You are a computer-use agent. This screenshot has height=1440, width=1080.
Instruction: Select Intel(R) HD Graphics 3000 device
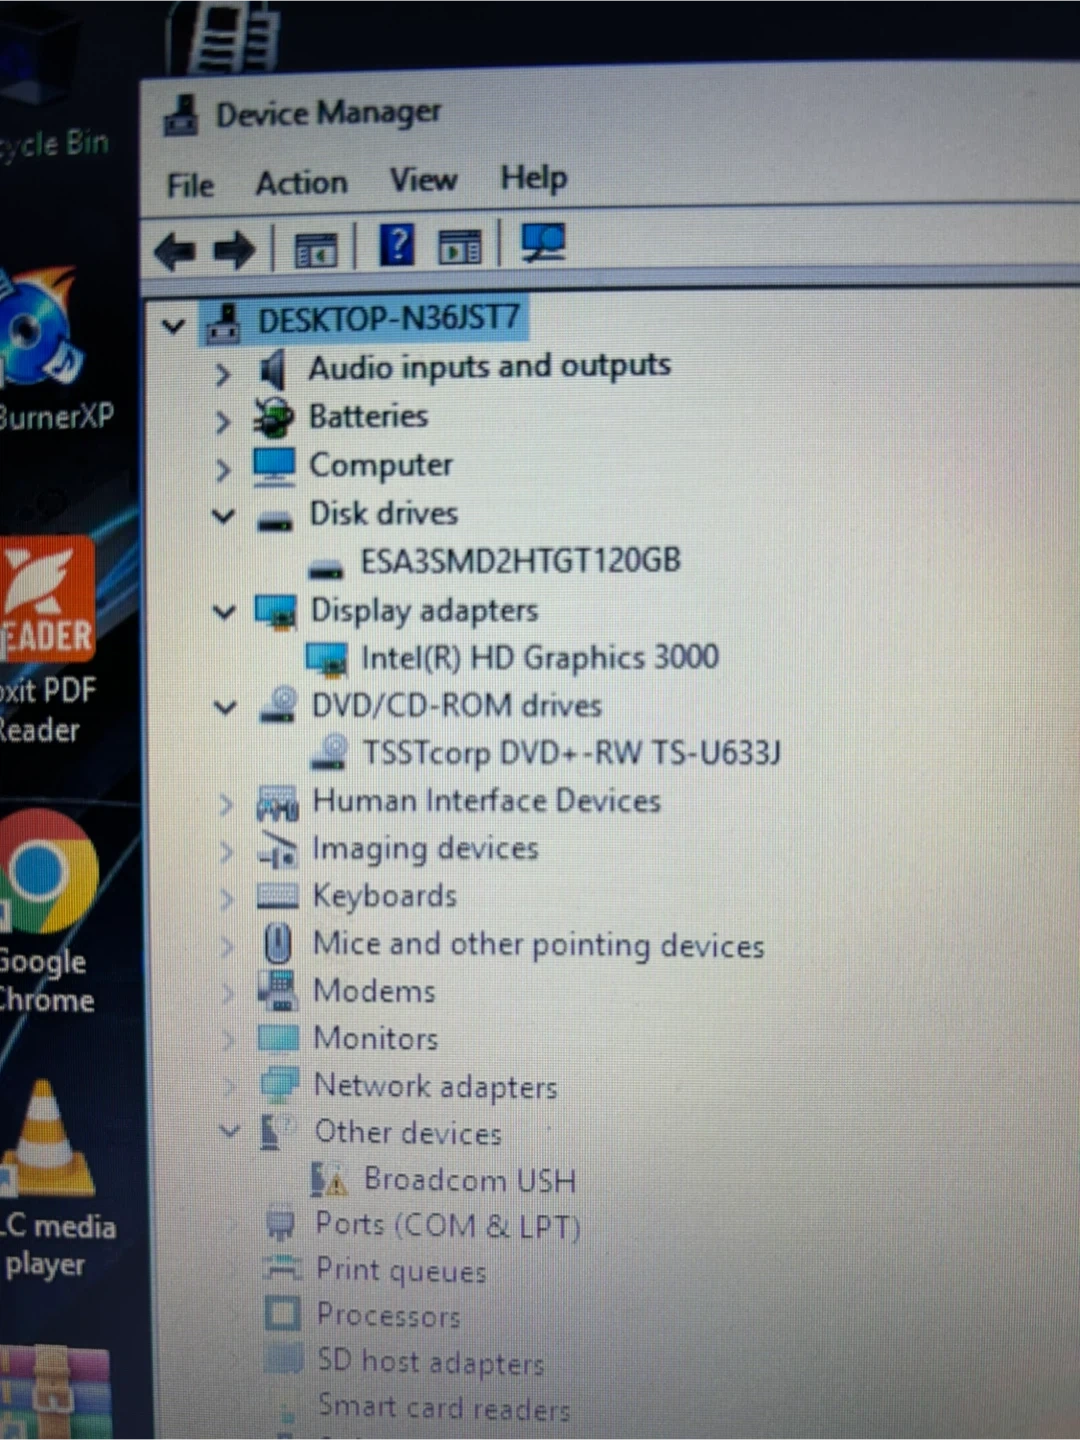539,658
